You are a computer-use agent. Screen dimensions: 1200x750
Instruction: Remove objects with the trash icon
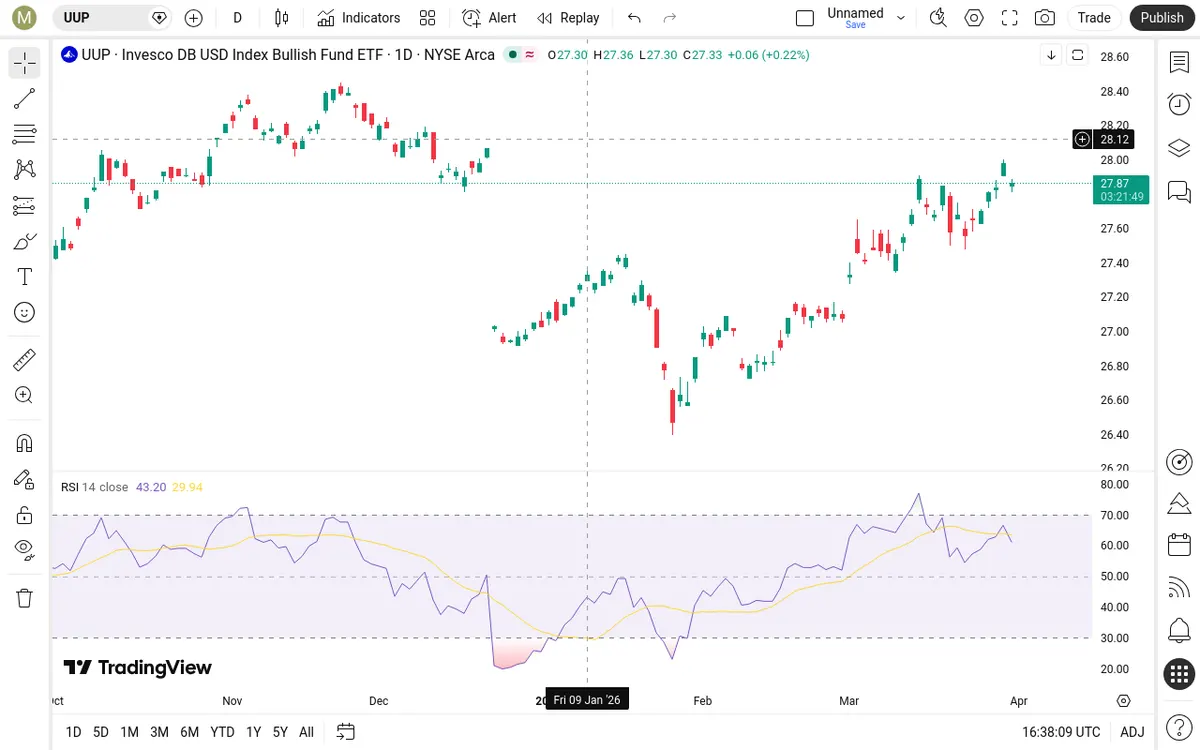pyautogui.click(x=25, y=598)
